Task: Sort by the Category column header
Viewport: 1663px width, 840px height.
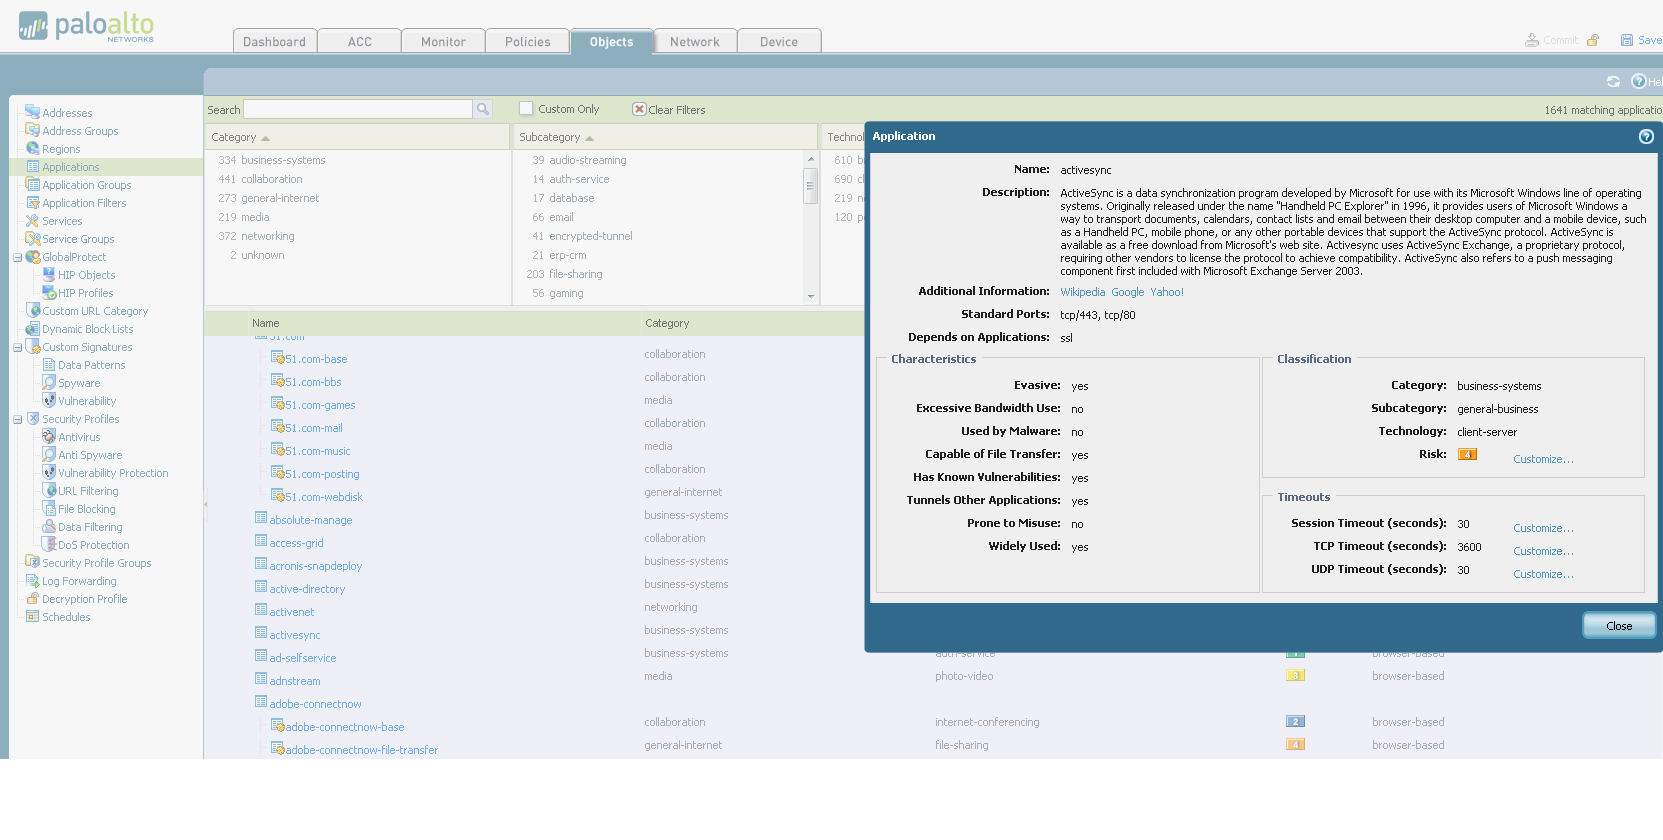Action: (357, 137)
